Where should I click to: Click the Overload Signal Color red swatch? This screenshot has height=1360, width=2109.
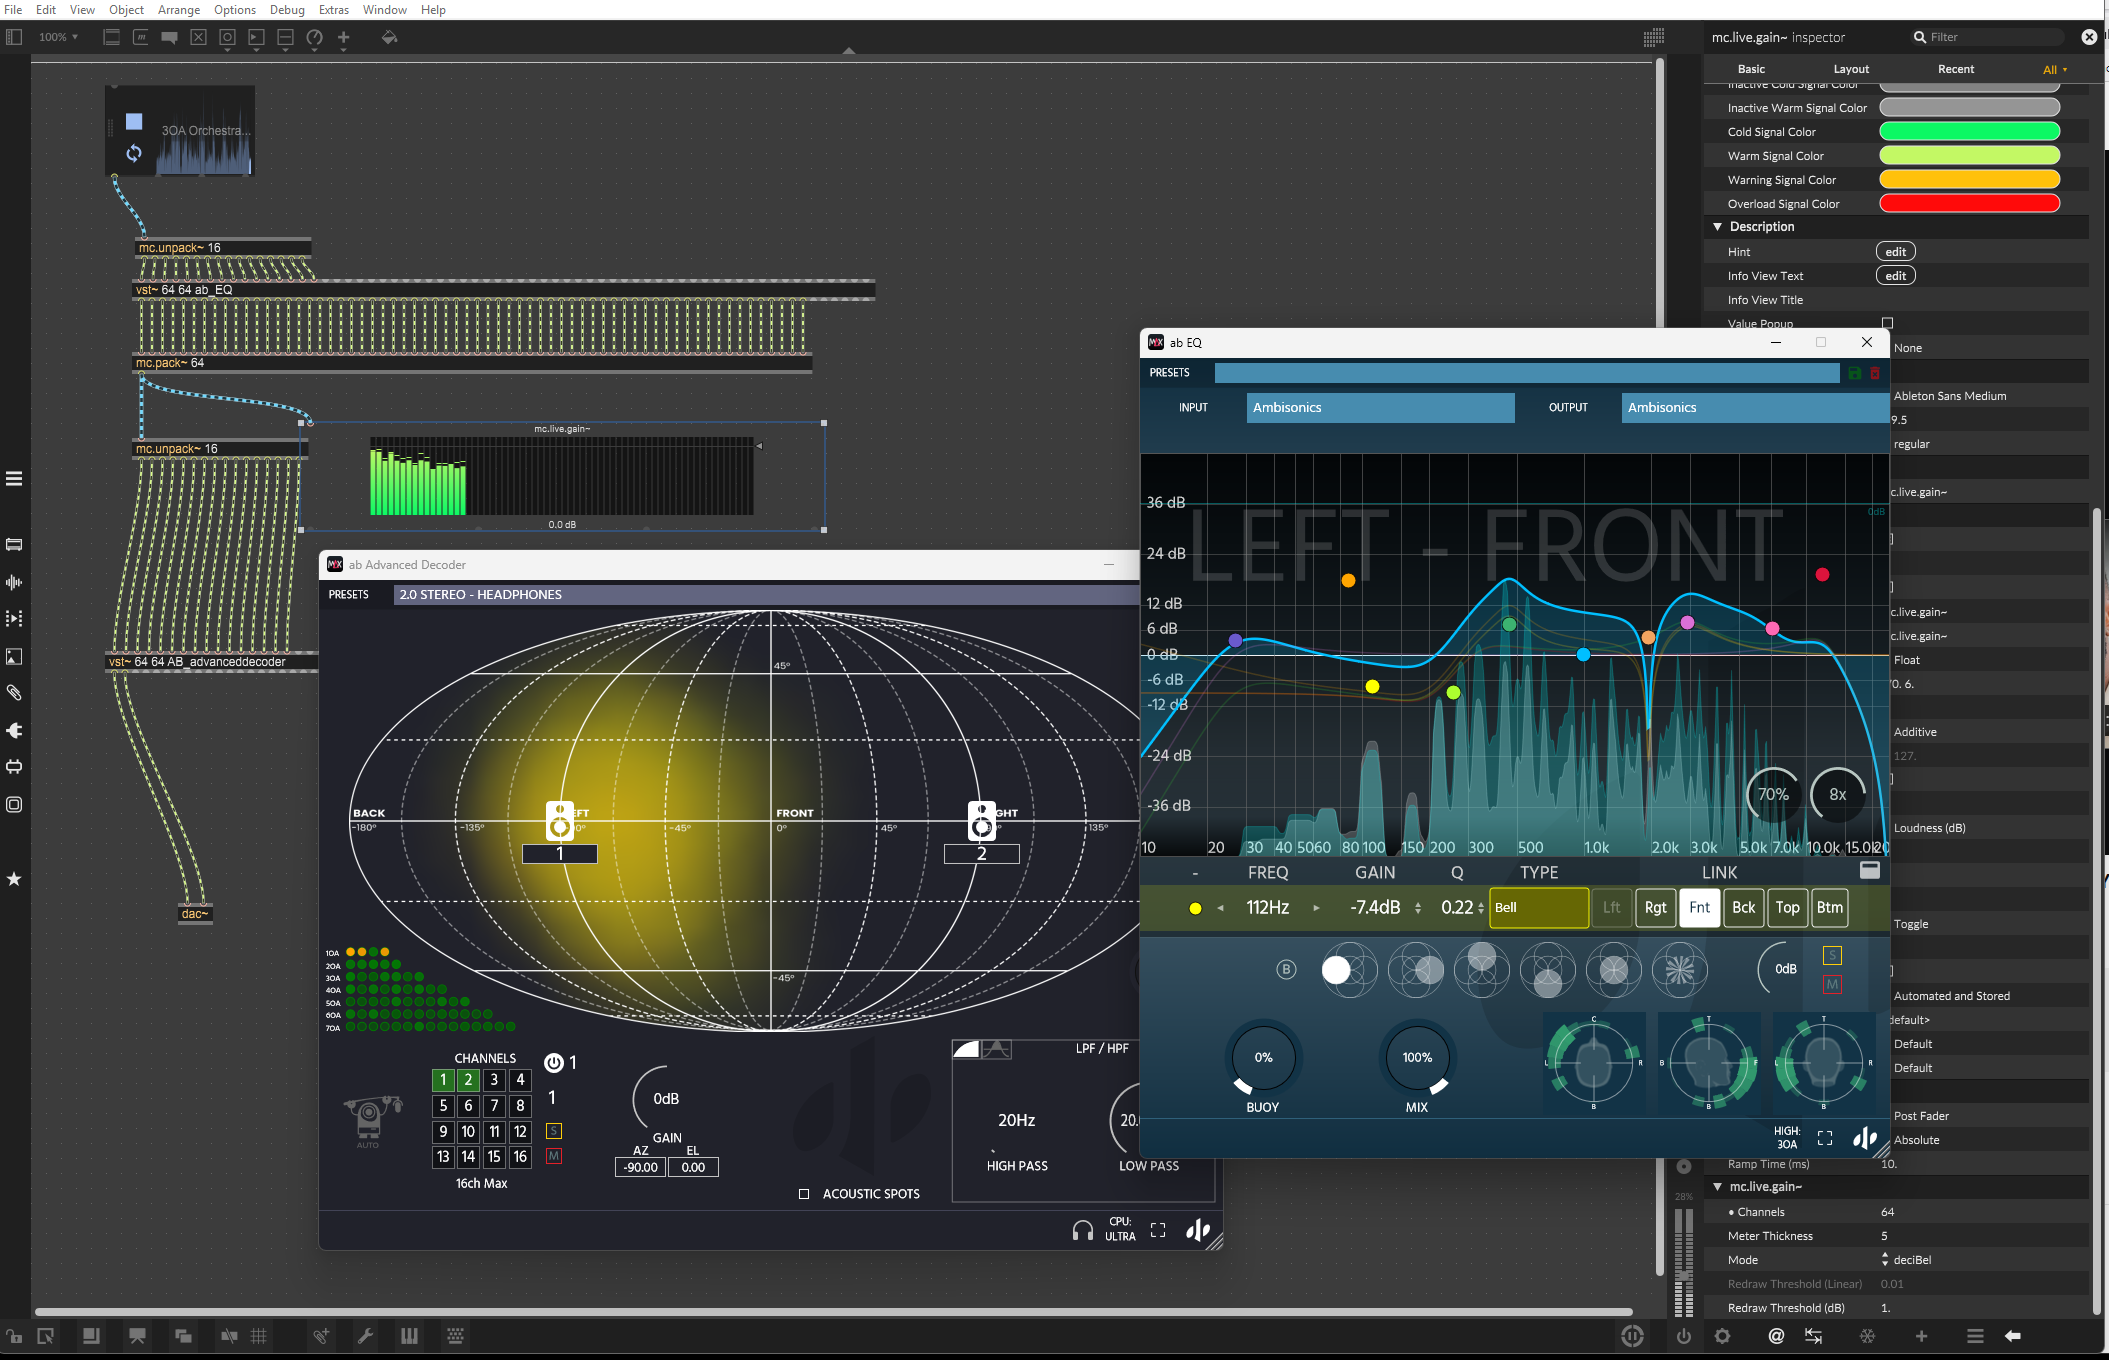1969,204
